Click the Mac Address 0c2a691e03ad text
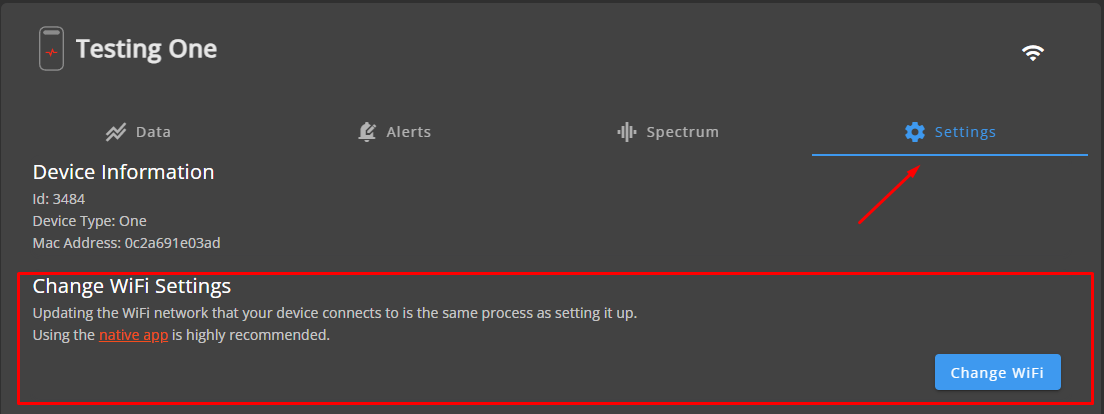Screen dimensions: 1104x414 [127, 243]
